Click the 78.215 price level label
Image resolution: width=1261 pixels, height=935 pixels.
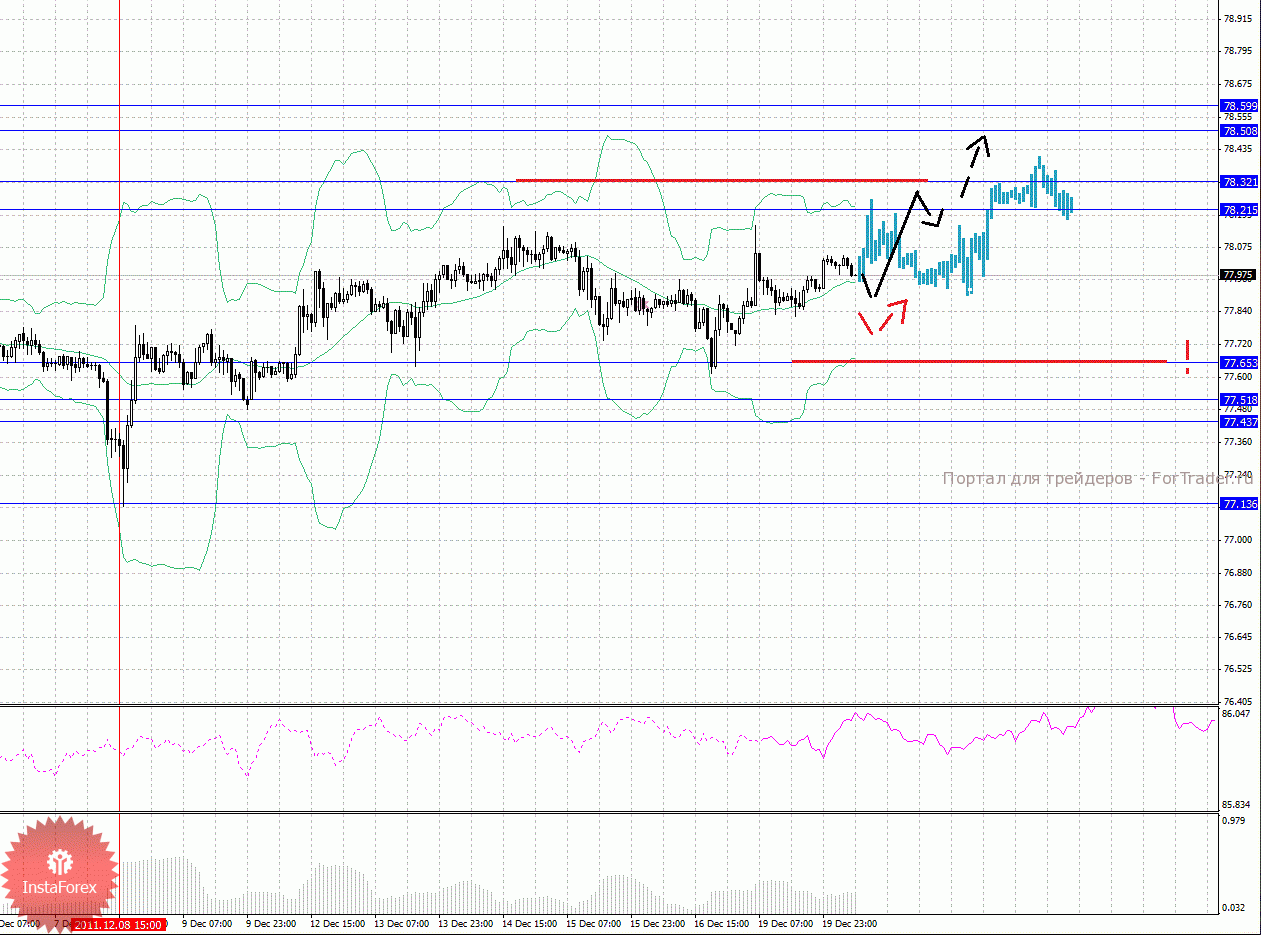tap(1240, 210)
